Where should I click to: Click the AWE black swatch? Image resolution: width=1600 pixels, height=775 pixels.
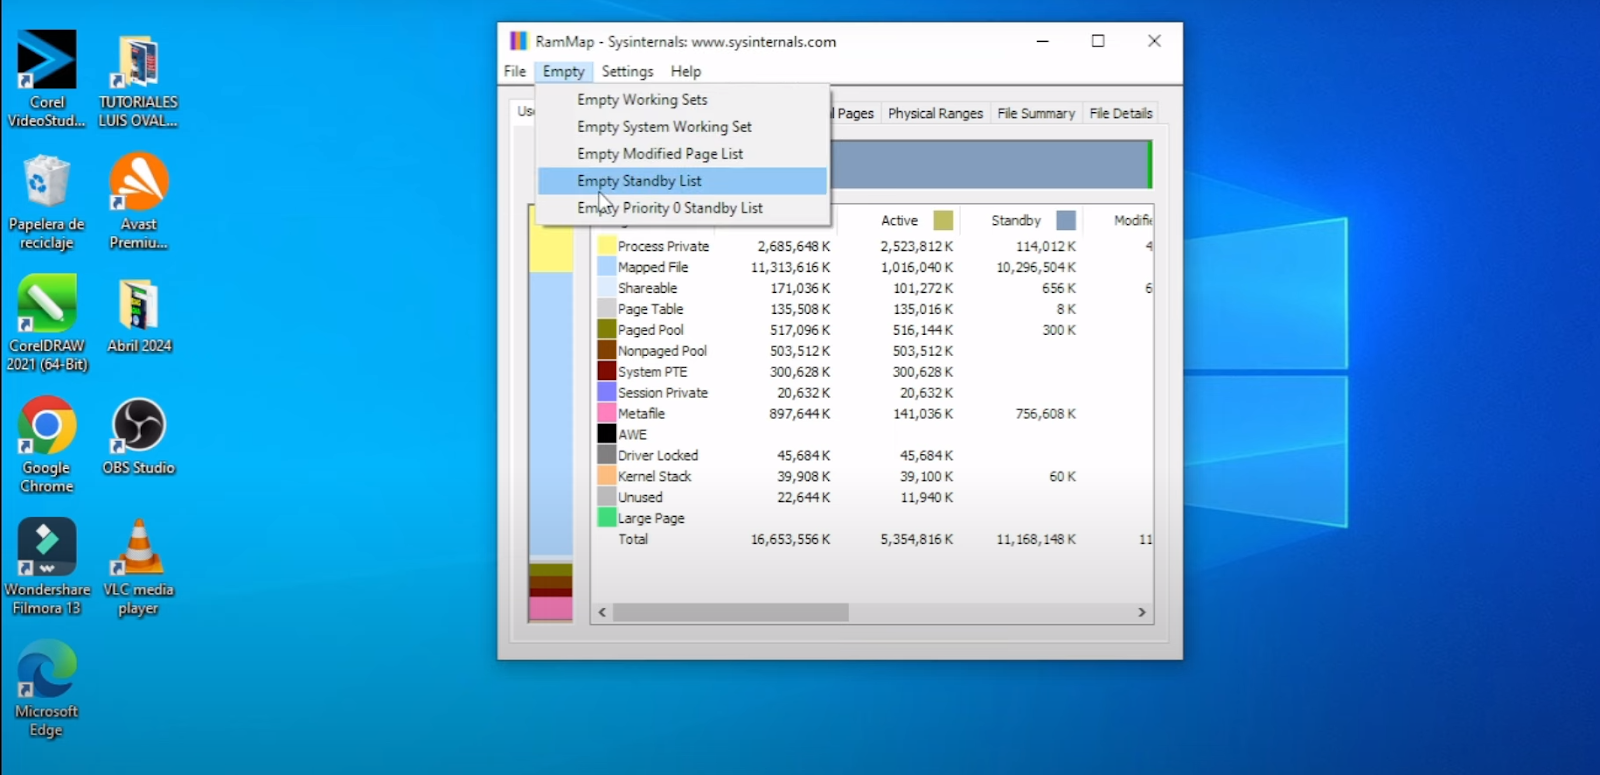click(606, 434)
